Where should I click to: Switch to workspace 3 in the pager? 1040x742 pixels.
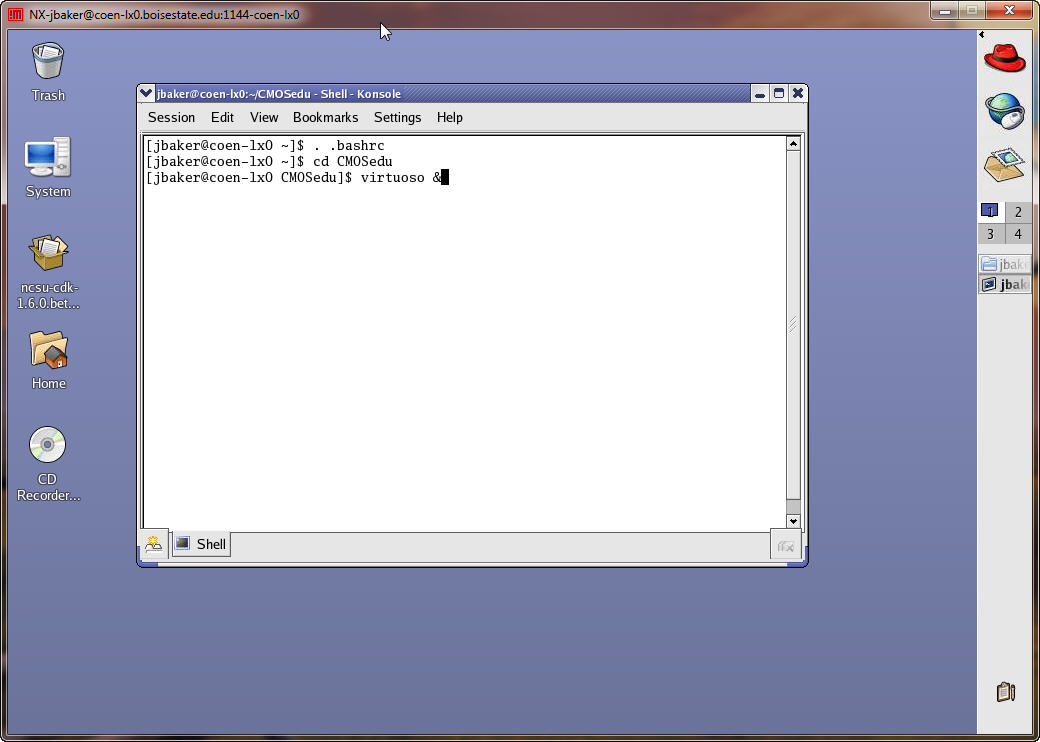990,234
